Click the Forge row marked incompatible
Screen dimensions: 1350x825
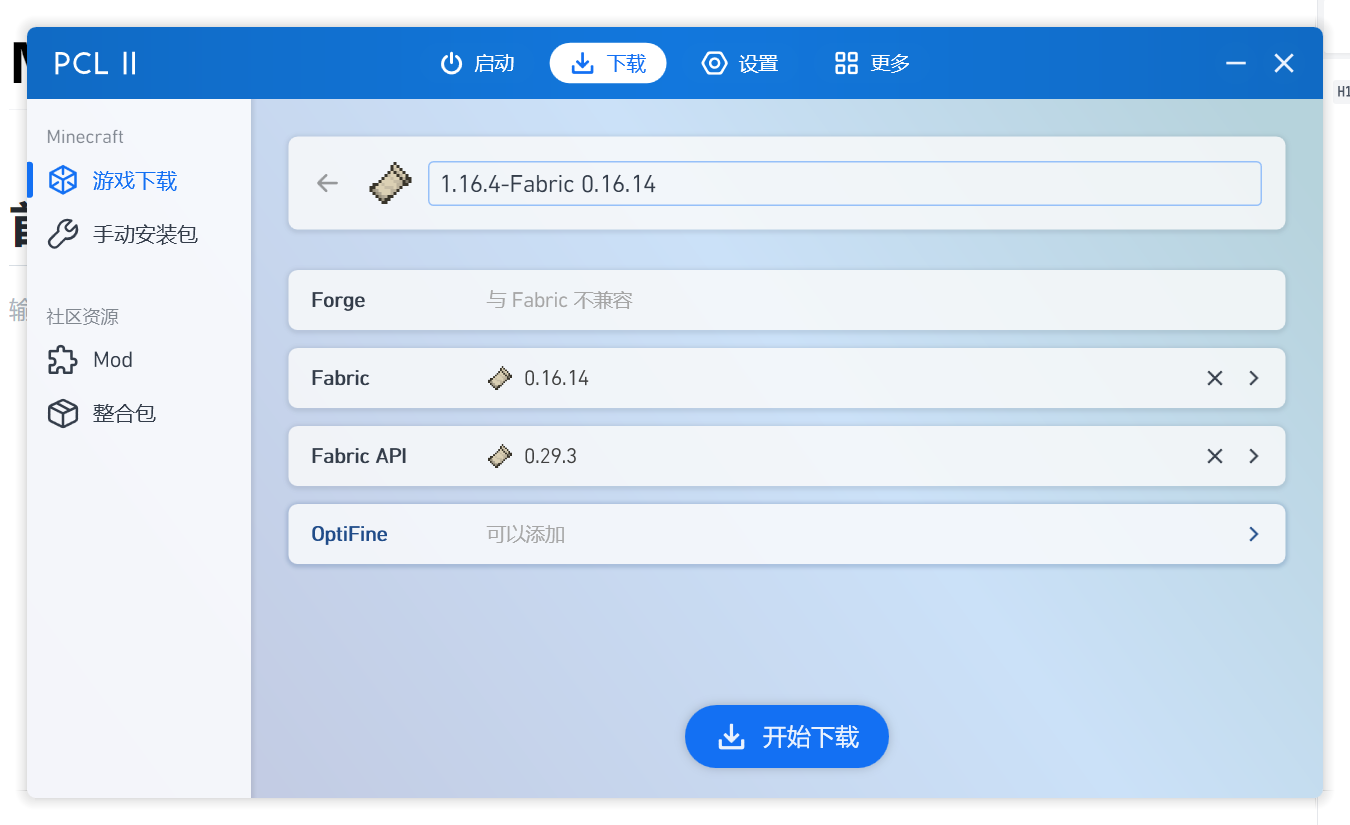(x=786, y=300)
